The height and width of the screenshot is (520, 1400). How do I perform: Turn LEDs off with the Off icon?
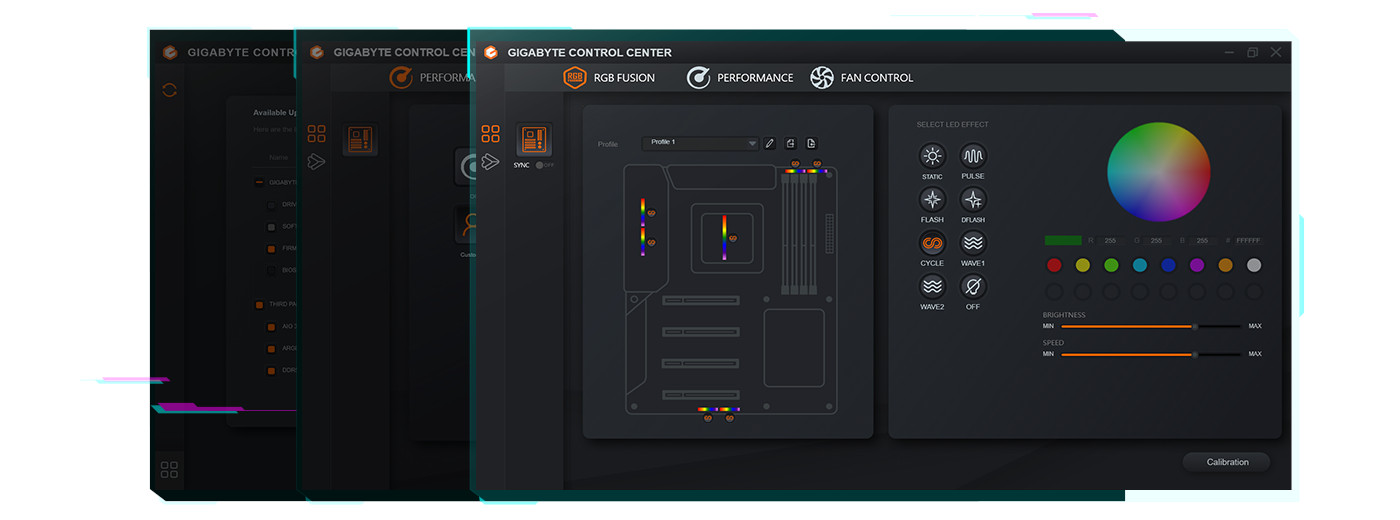(x=973, y=287)
